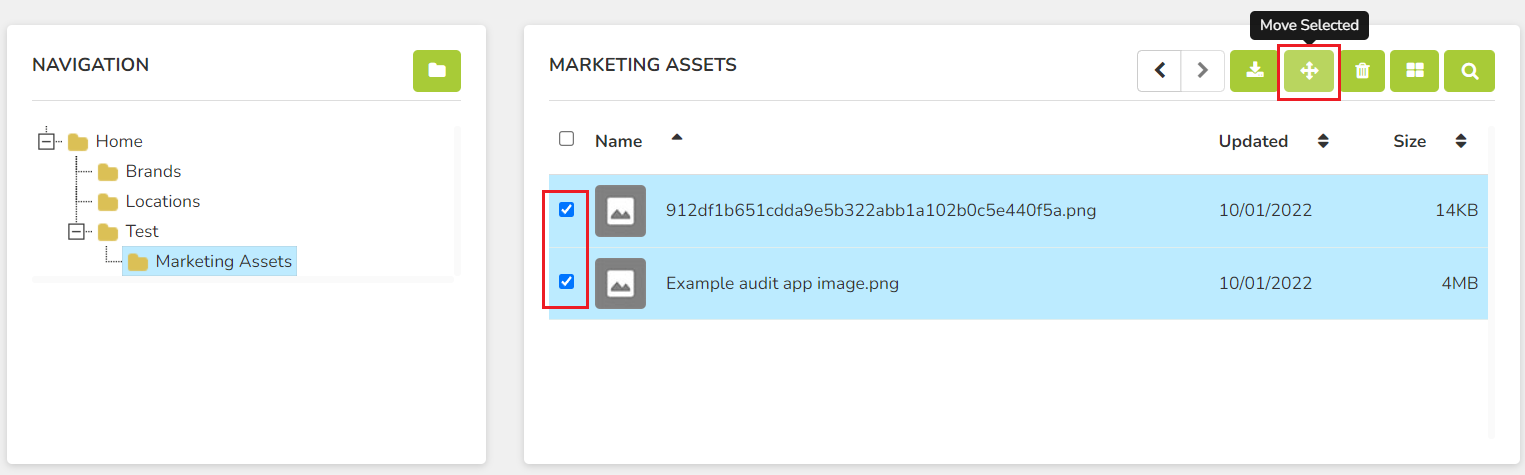1525x475 pixels.
Task: Click thumbnail of Example audit app image.png
Action: (x=620, y=283)
